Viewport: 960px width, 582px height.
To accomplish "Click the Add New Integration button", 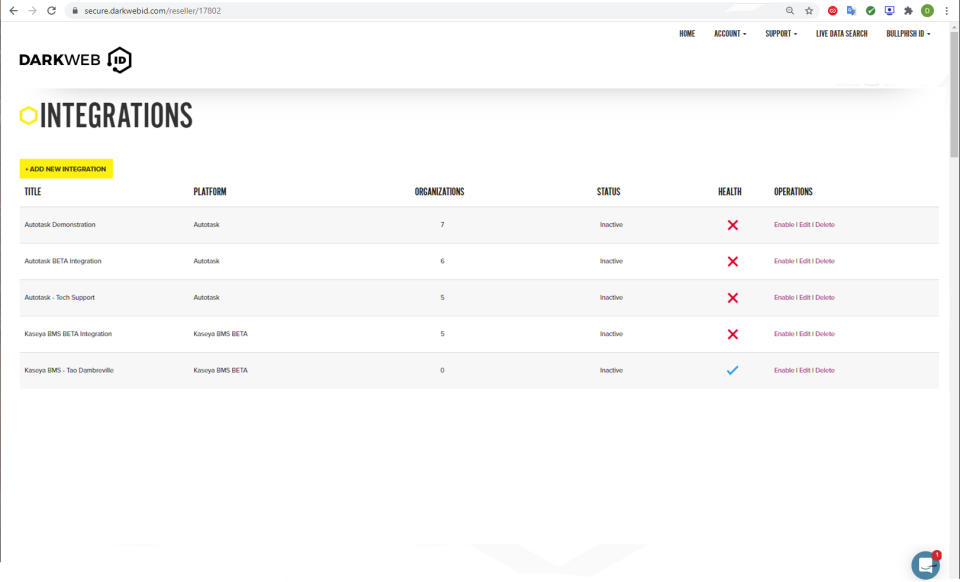I will click(x=66, y=169).
